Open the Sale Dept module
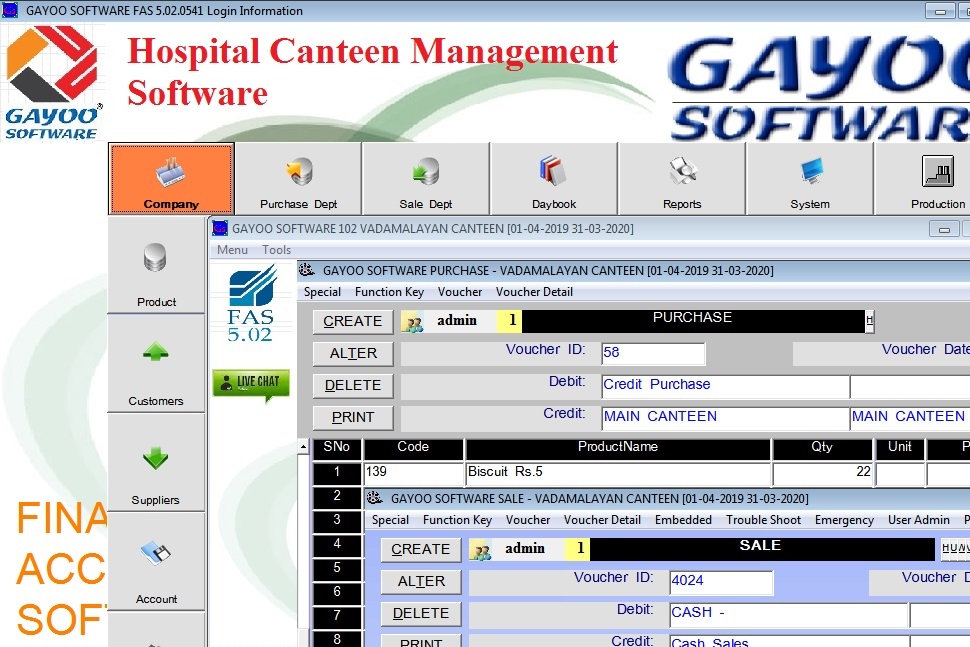The height and width of the screenshot is (647, 970). tap(426, 179)
